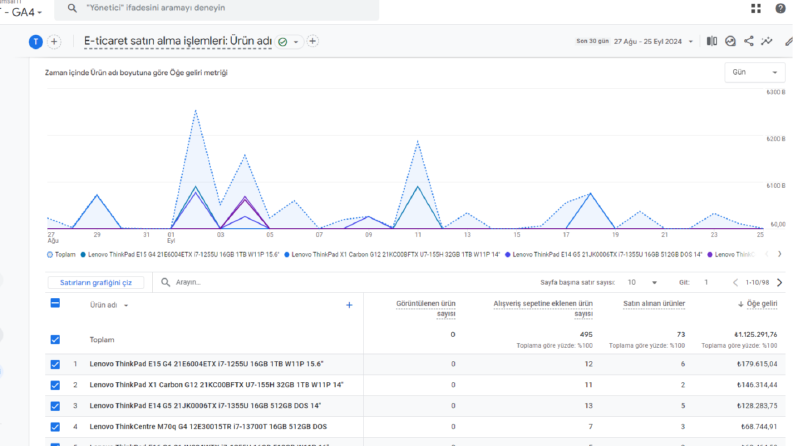
Task: Add a comparison with the plus beside T
Action: tap(54, 41)
